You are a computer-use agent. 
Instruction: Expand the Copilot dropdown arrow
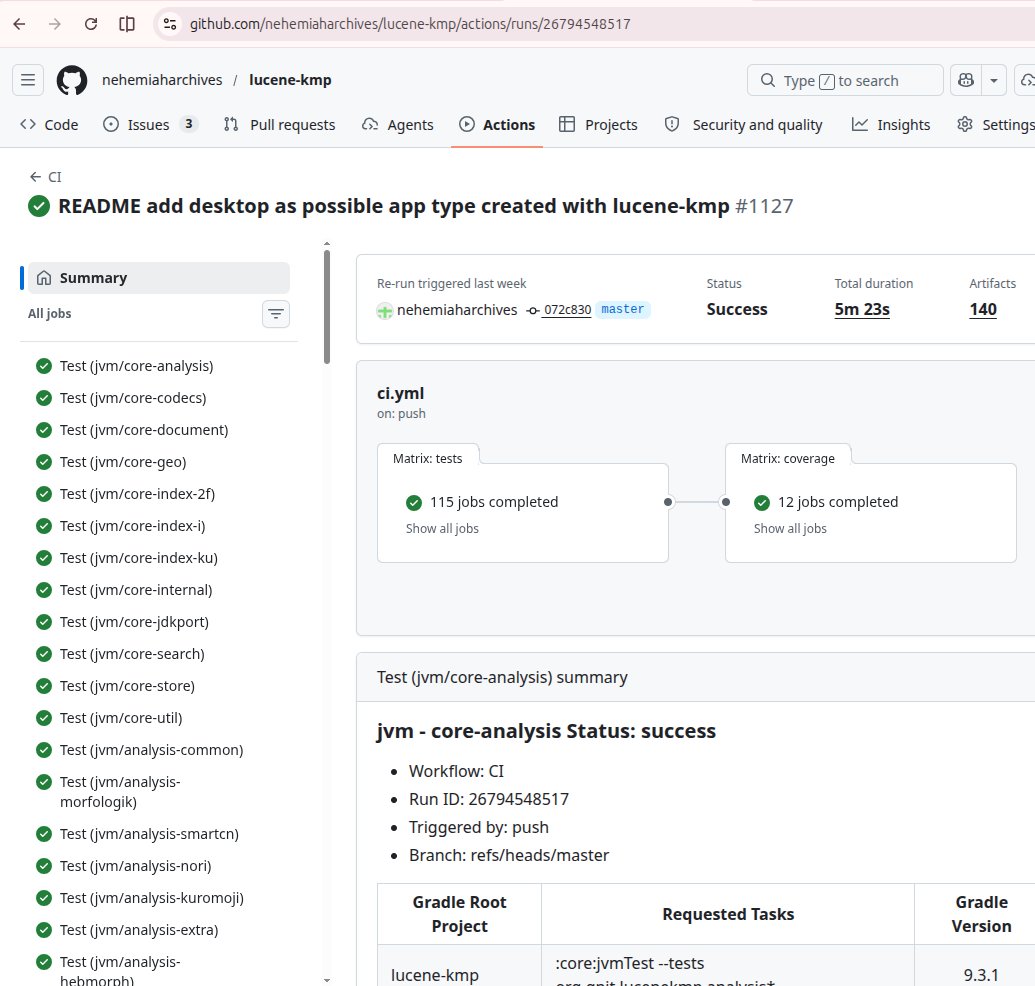coord(993,81)
